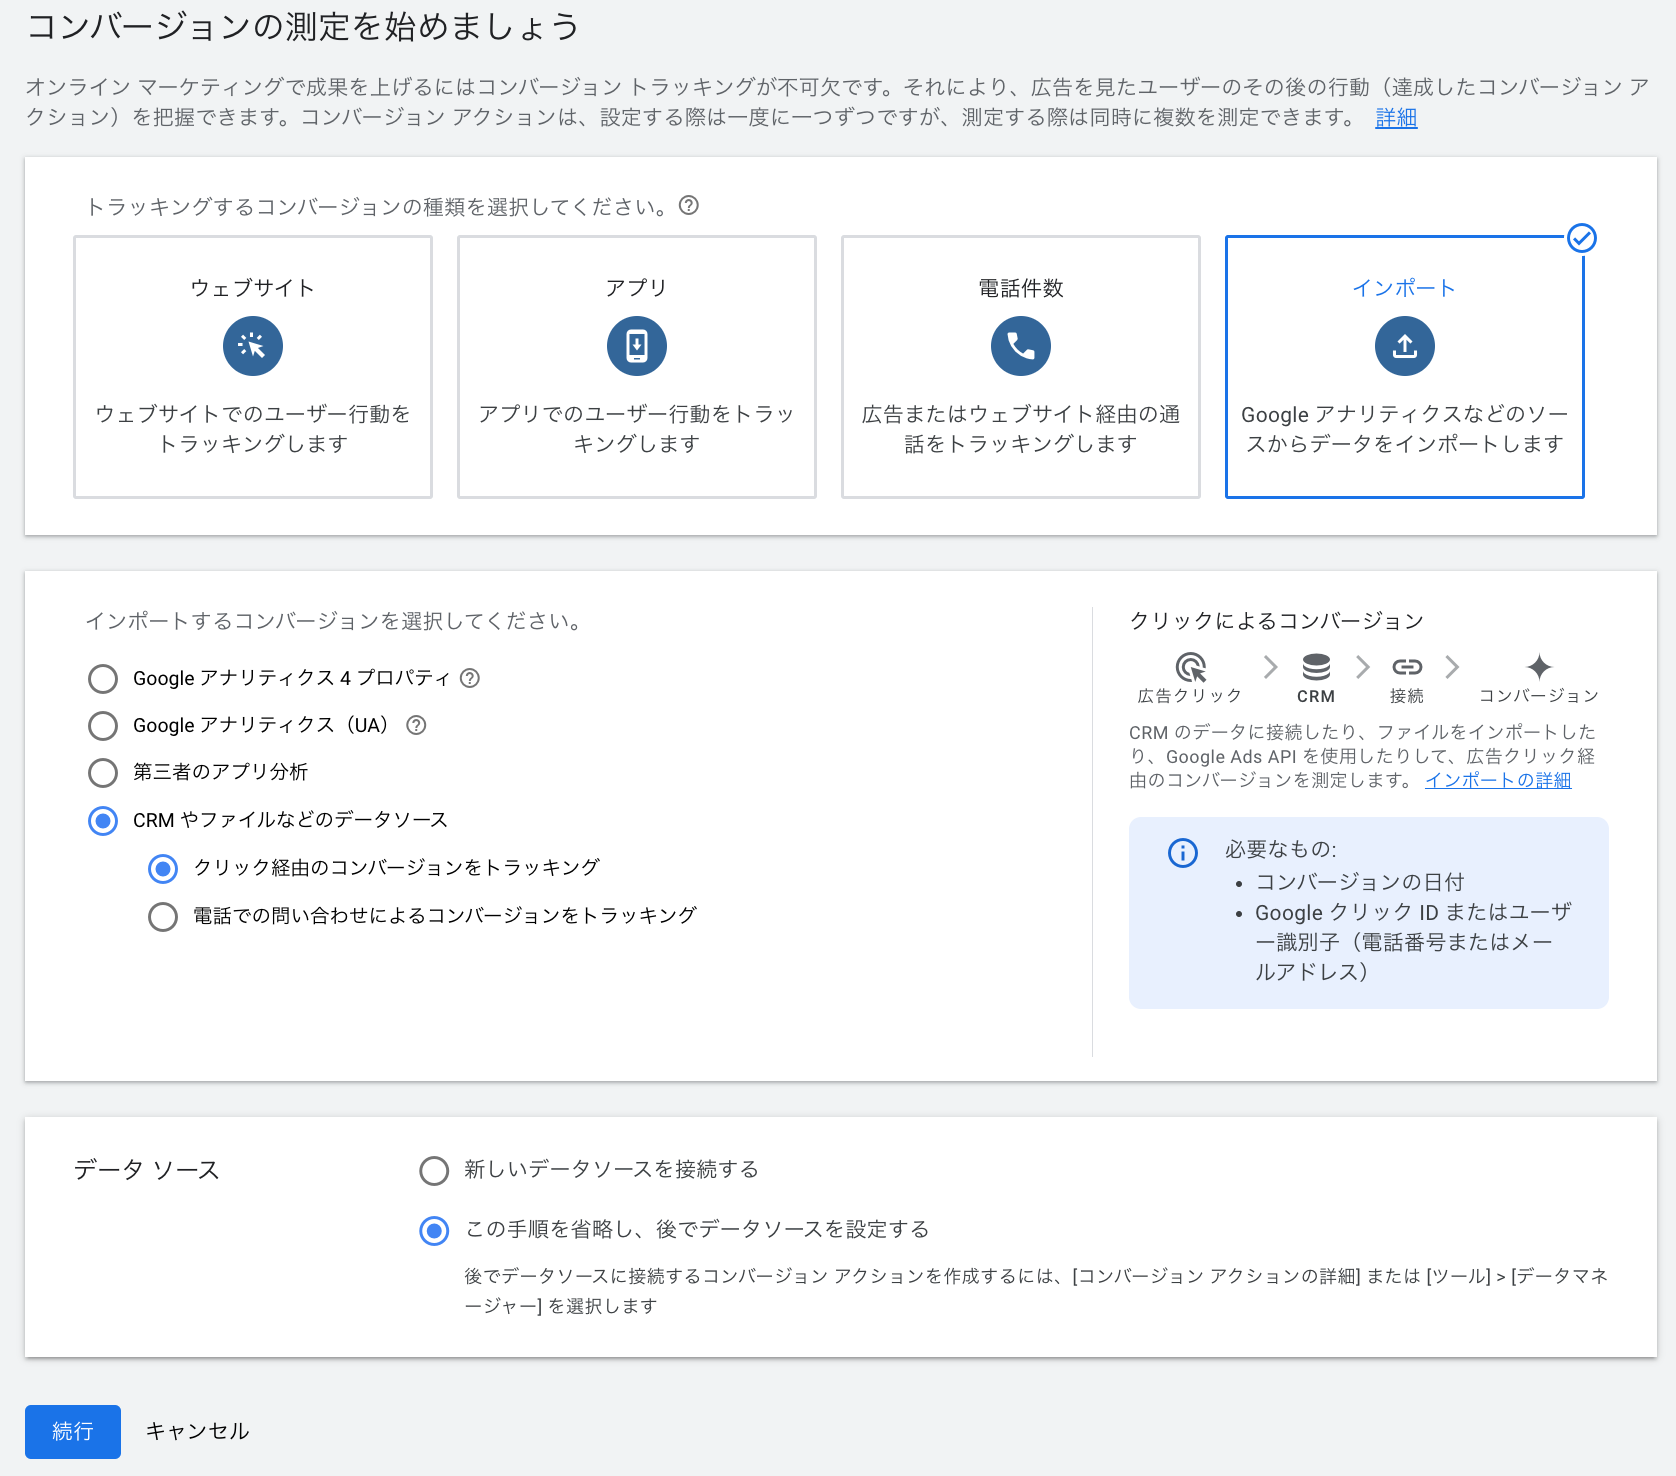1676x1476 pixels.
Task: Click the クリックによるコンバージョン heading
Action: pyautogui.click(x=1277, y=621)
